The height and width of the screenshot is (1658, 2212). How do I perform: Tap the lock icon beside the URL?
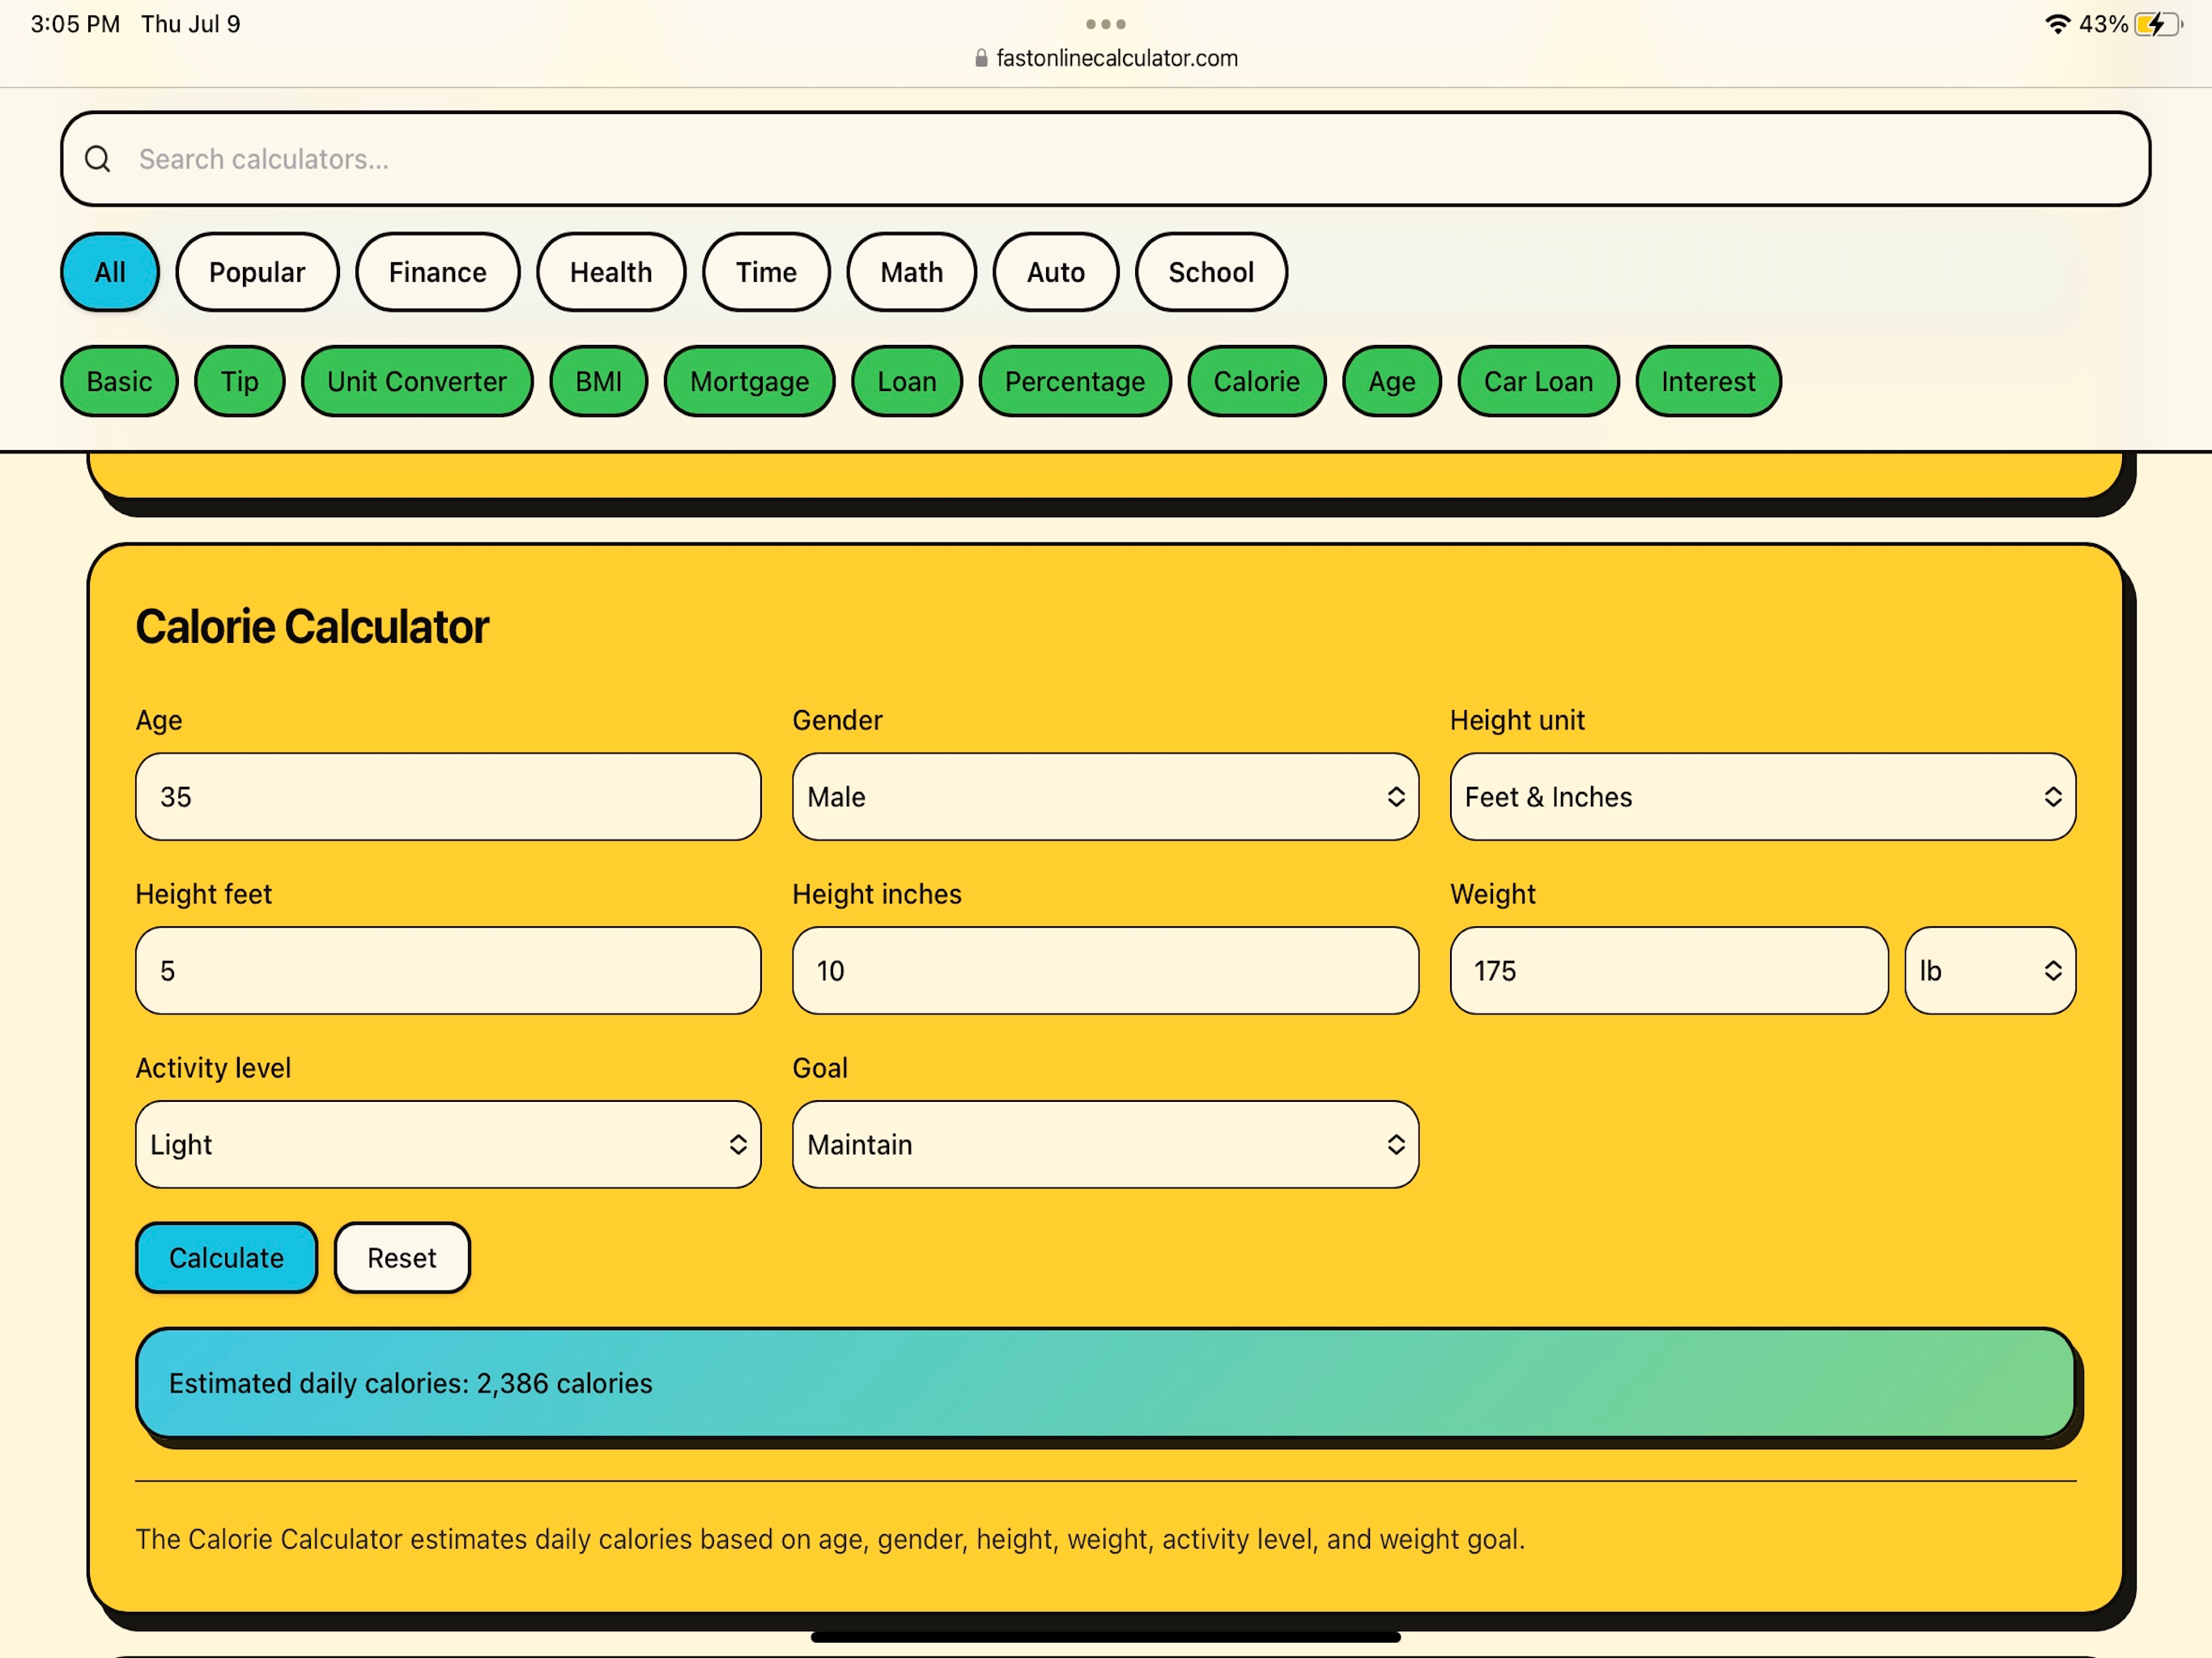point(981,58)
